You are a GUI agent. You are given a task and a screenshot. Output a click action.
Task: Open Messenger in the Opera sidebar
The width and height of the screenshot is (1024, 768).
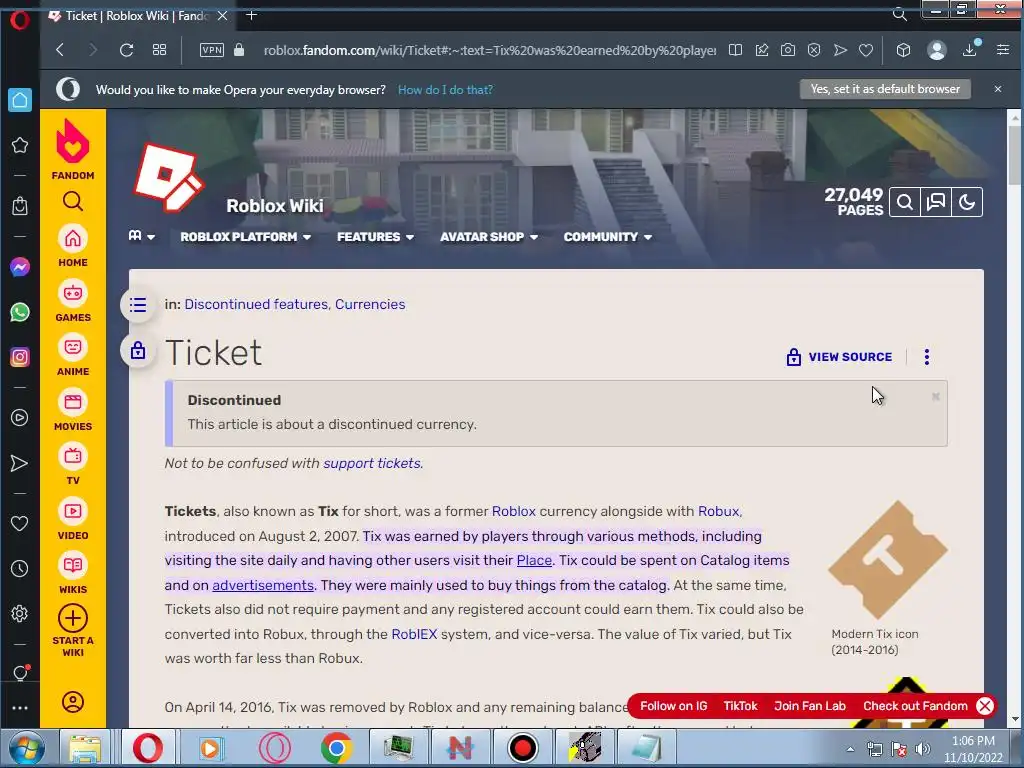20,266
